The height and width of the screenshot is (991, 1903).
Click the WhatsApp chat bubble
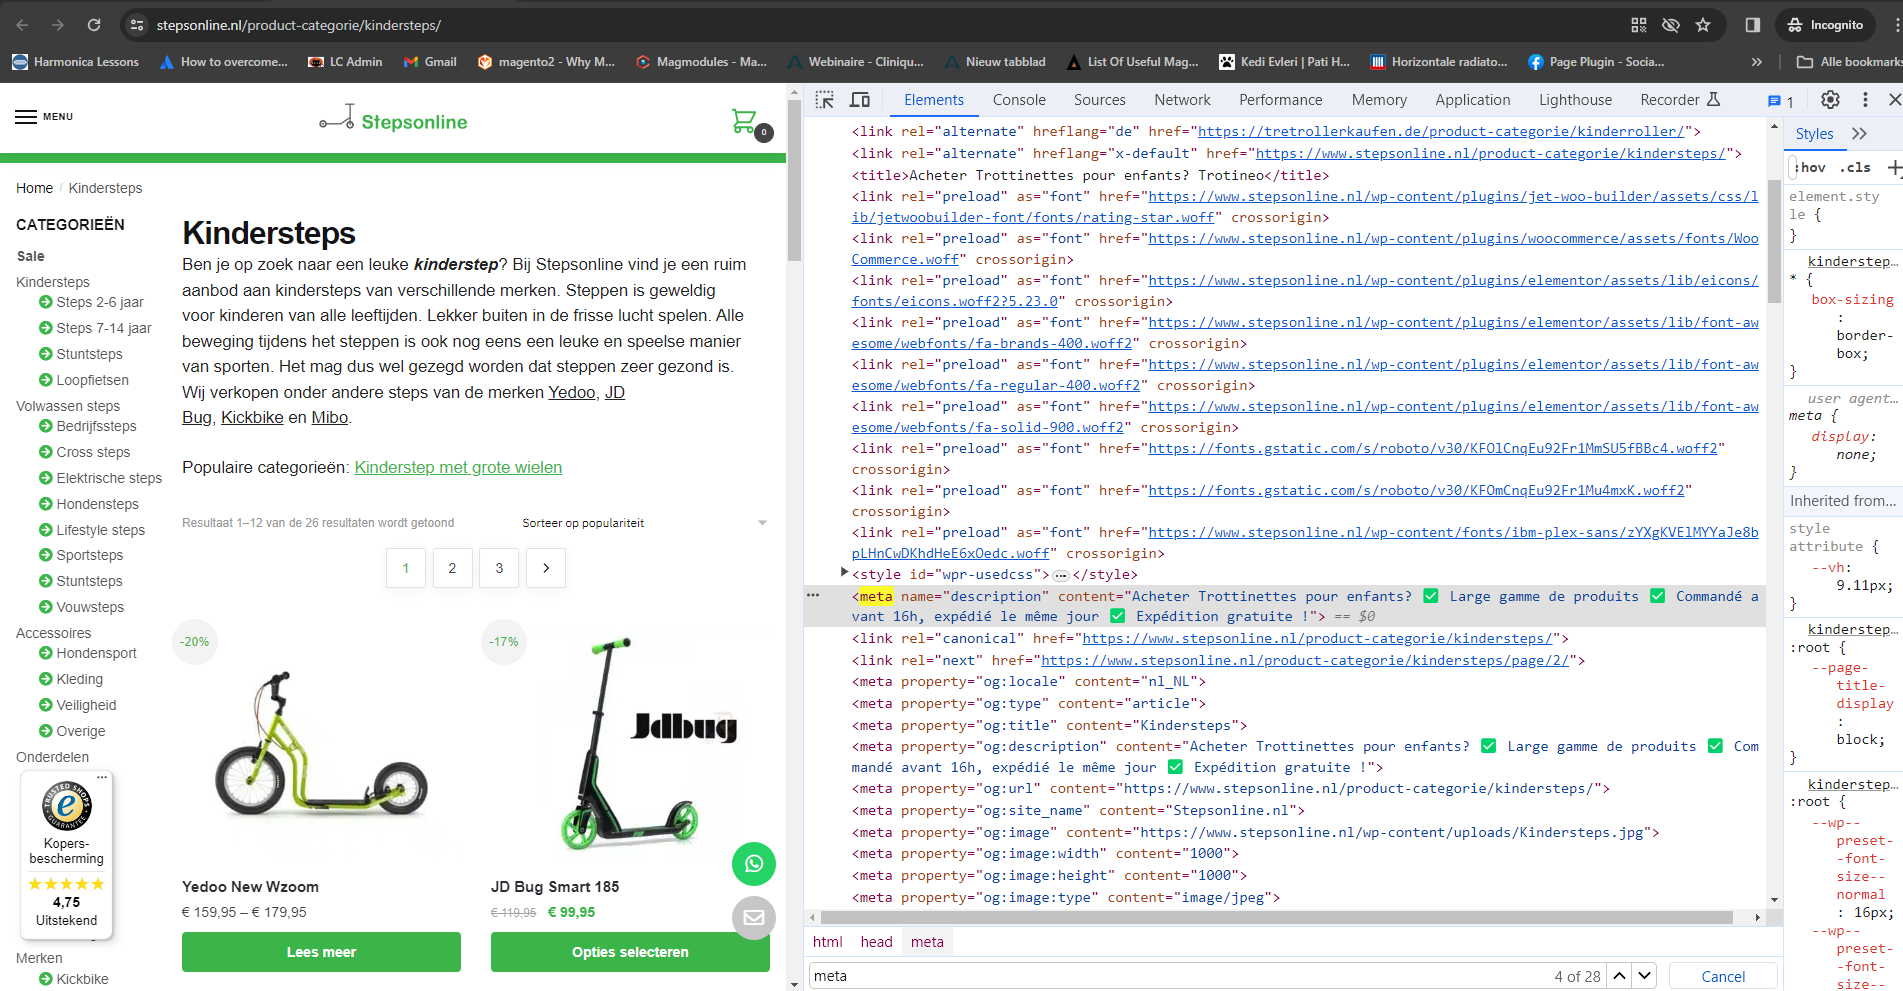tap(754, 864)
